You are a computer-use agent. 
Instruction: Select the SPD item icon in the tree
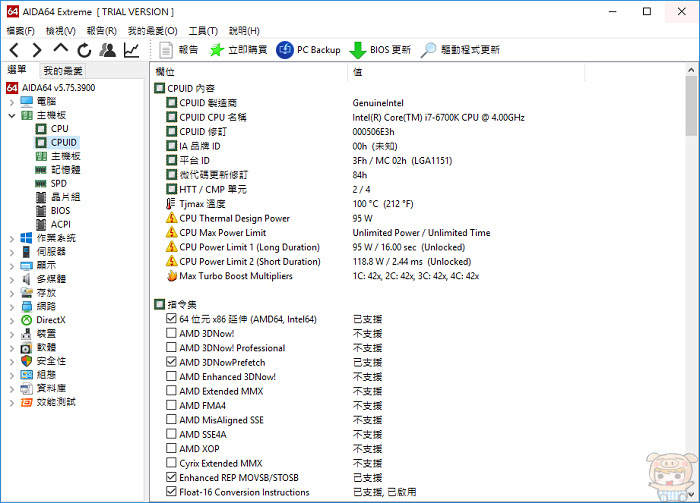[x=41, y=183]
